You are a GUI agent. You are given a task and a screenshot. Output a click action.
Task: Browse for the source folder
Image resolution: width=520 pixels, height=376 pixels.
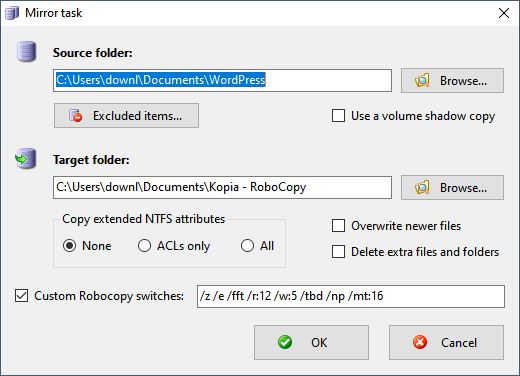click(452, 81)
